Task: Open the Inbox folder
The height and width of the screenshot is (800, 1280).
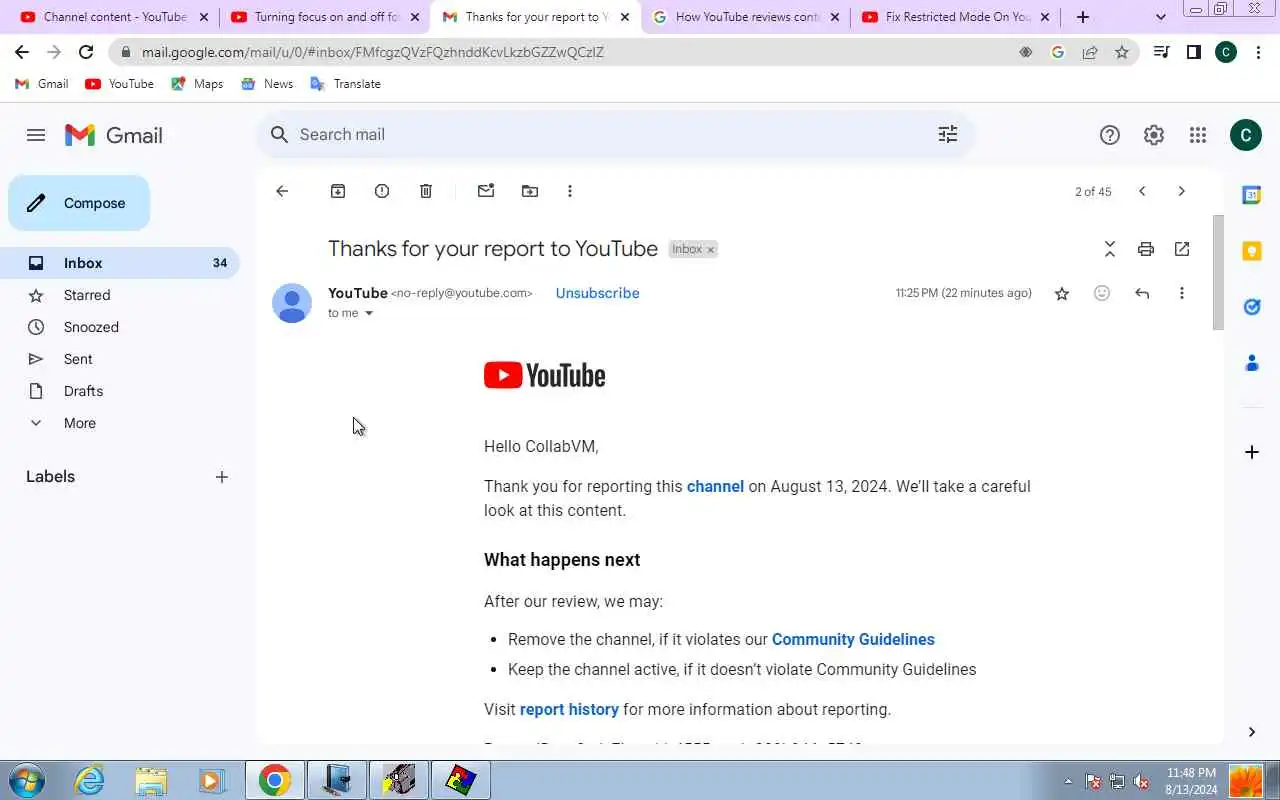Action: click(120, 263)
